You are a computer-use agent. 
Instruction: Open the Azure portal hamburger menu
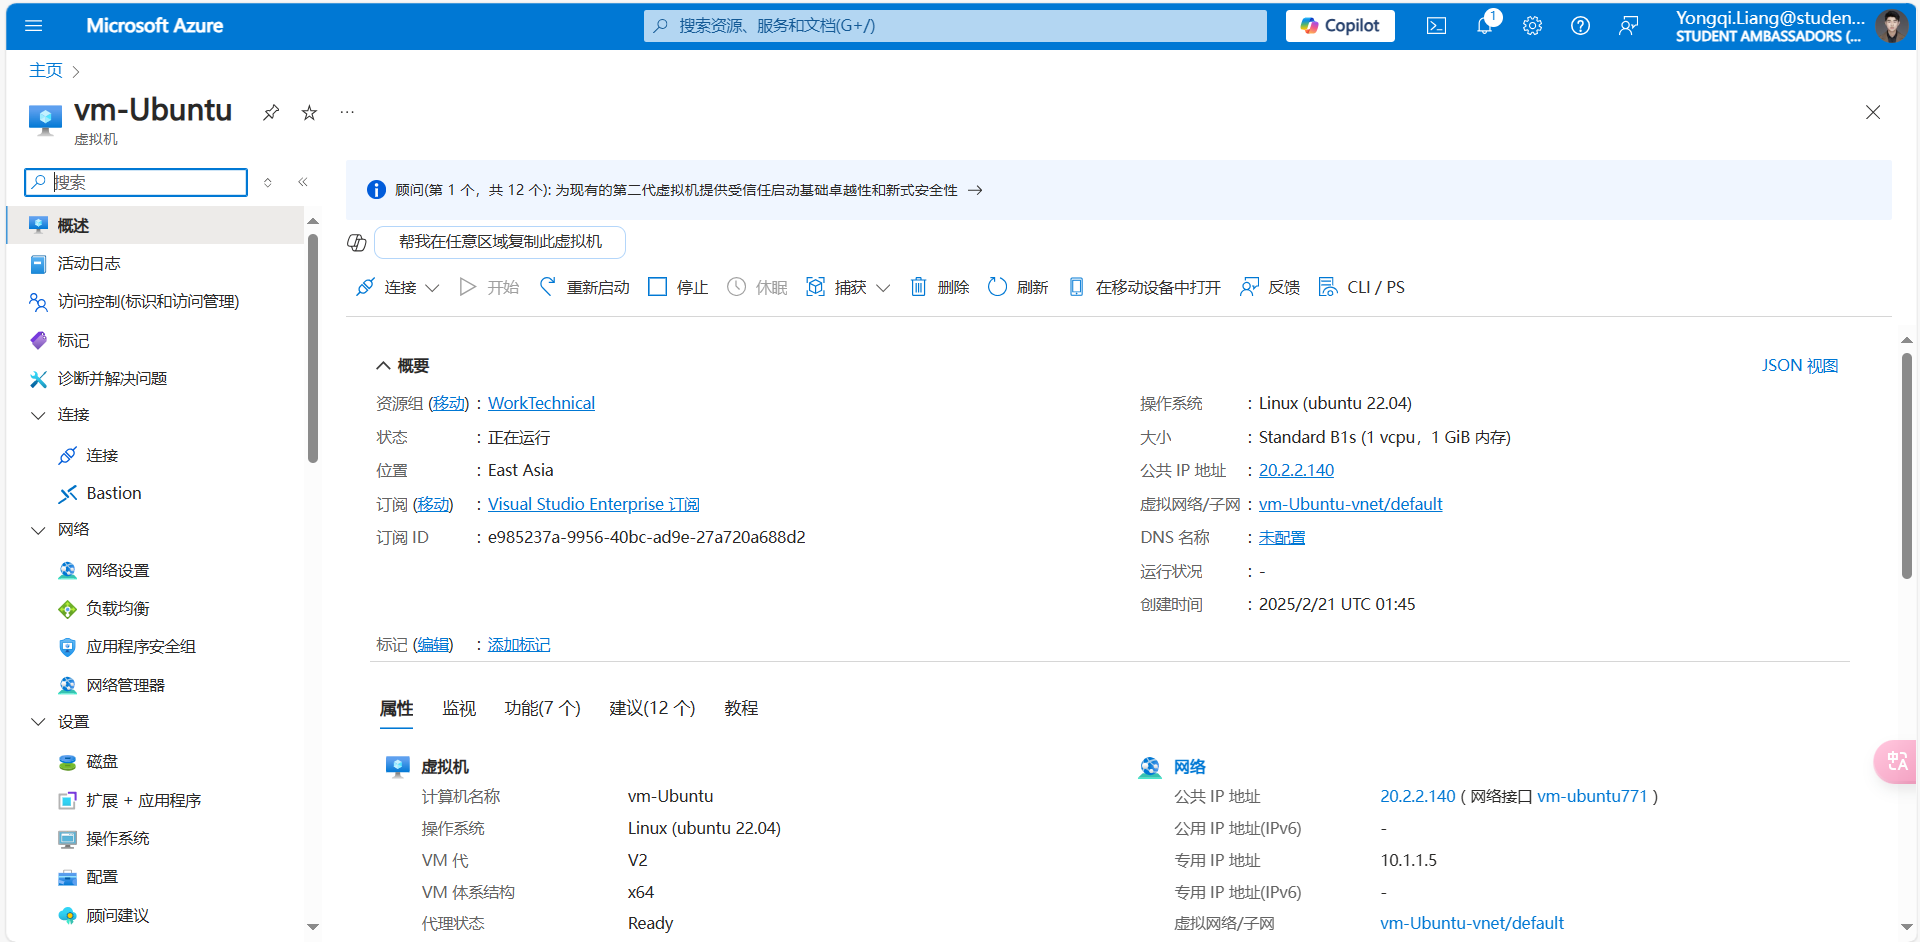tap(34, 26)
